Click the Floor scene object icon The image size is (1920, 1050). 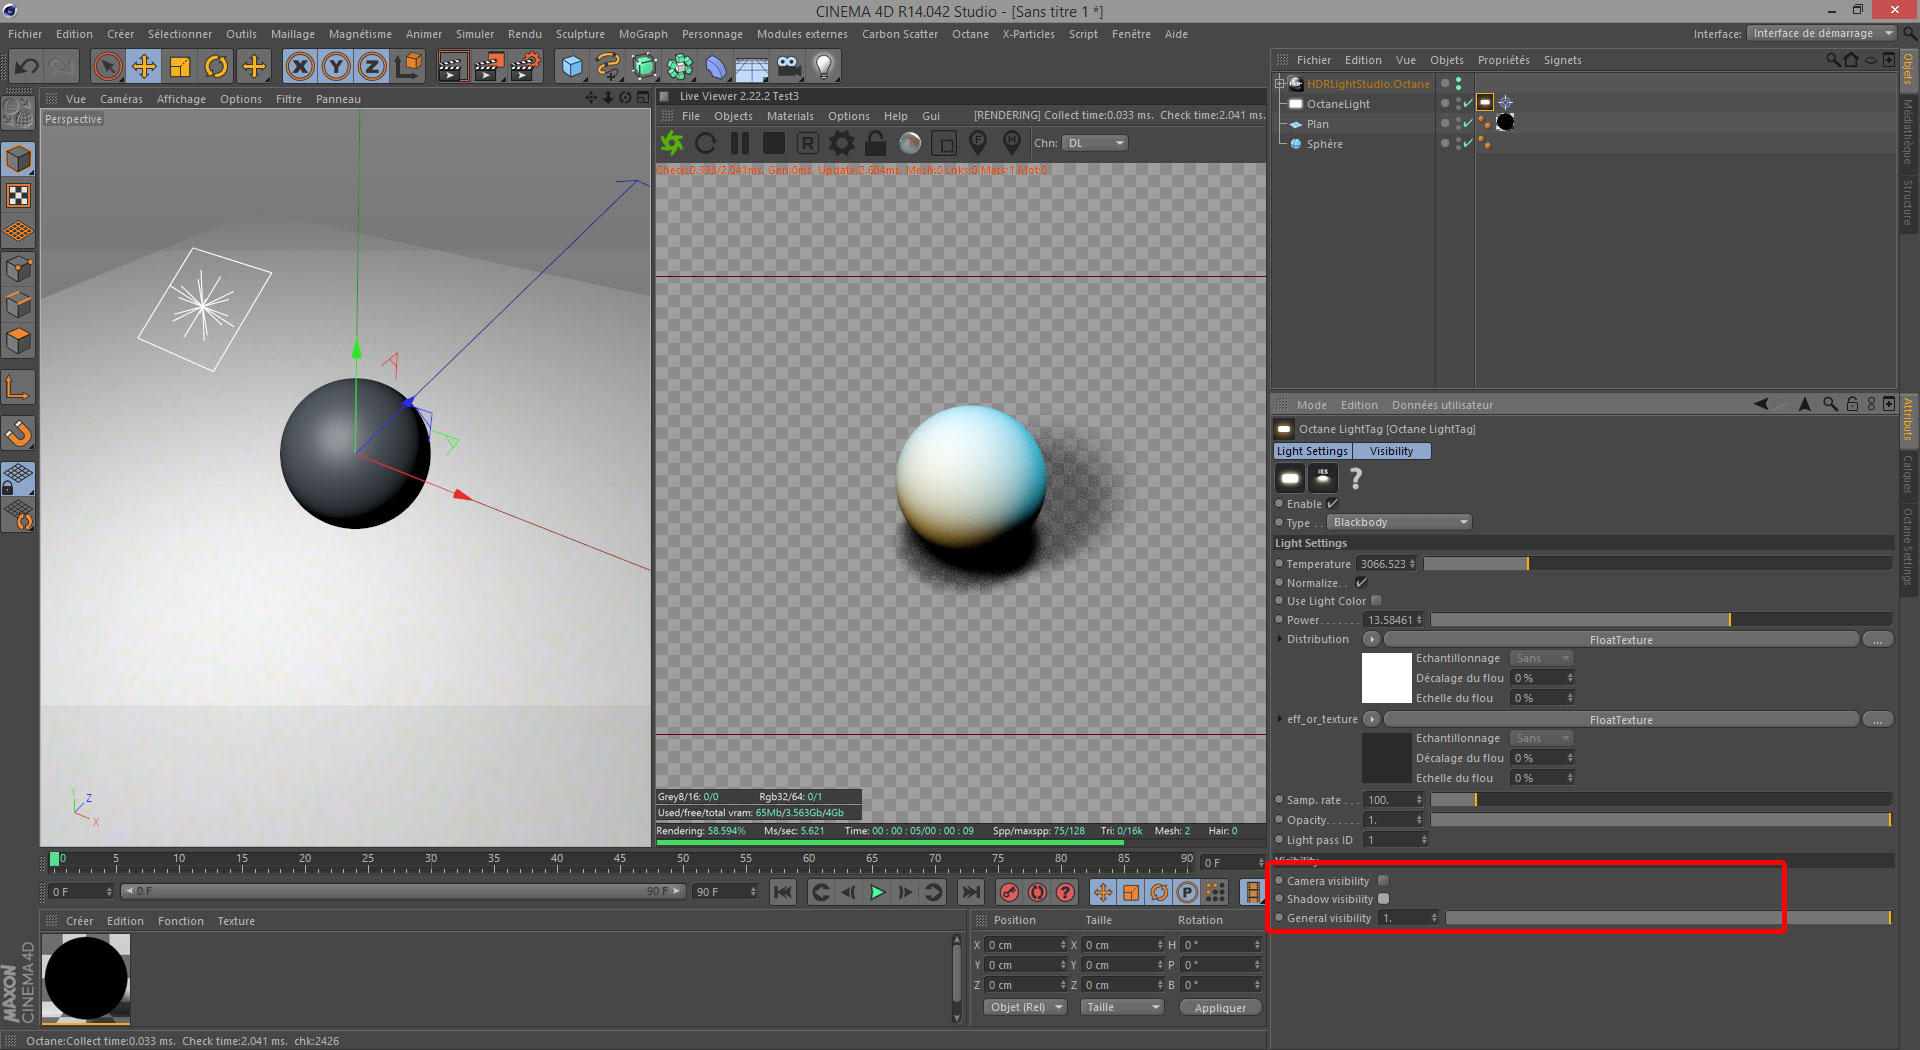click(752, 67)
